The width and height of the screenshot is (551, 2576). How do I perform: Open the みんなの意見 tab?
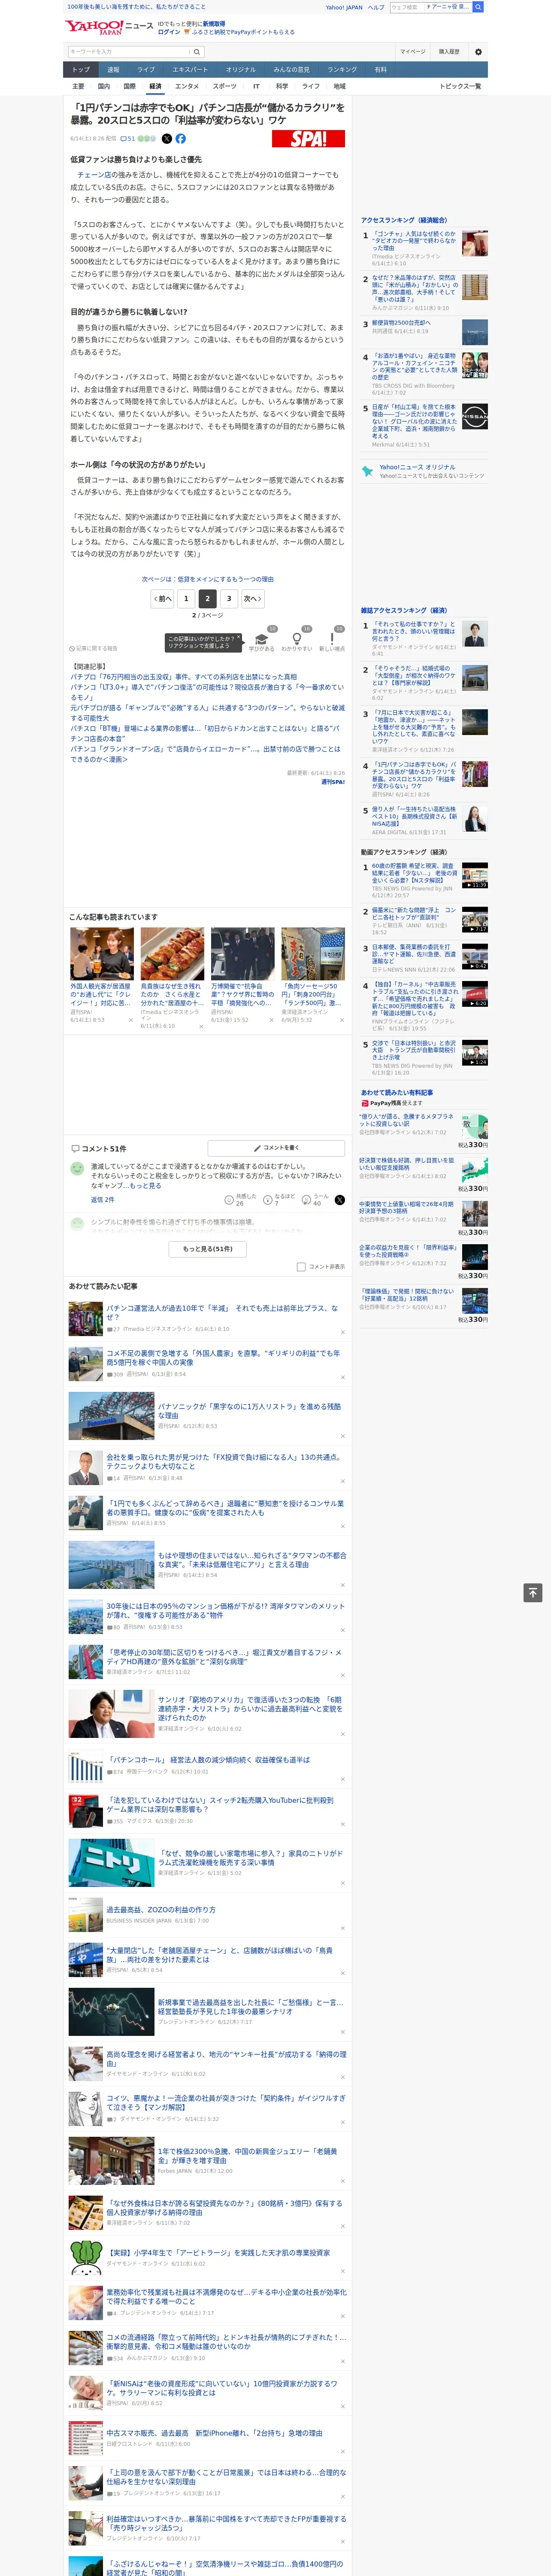point(292,70)
